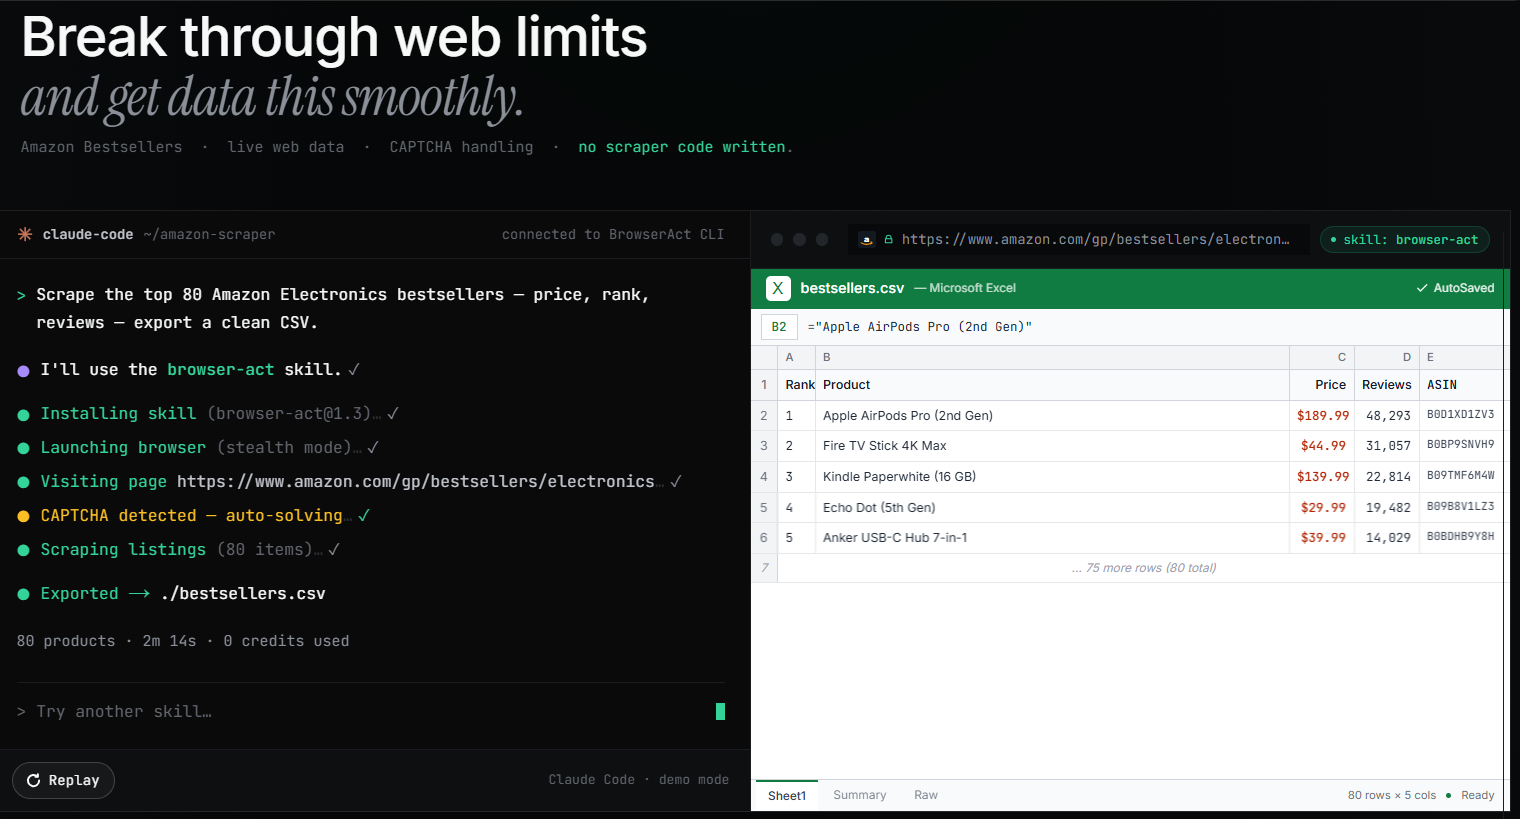Screen dimensions: 1520x819
Task: Select the Echo Dot (5th Gen) cell
Action: [1053, 508]
